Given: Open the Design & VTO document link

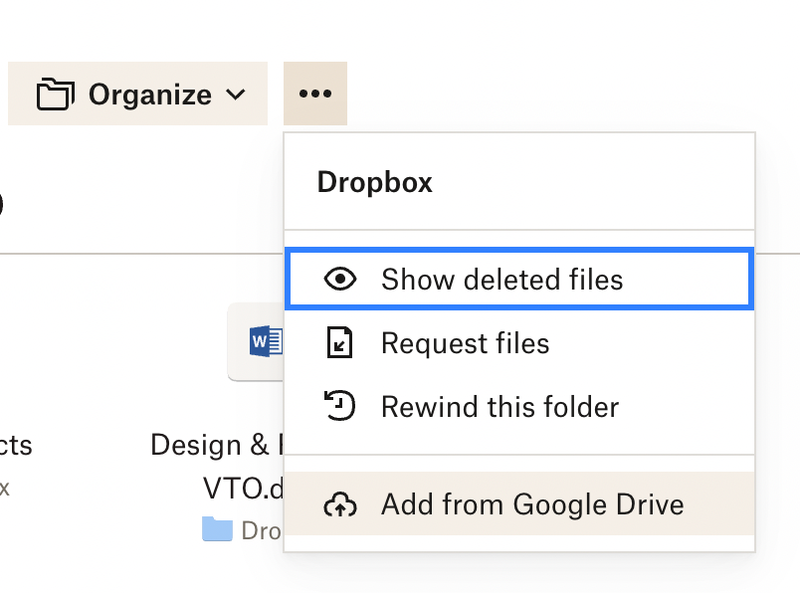Looking at the screenshot, I should click(x=215, y=460).
